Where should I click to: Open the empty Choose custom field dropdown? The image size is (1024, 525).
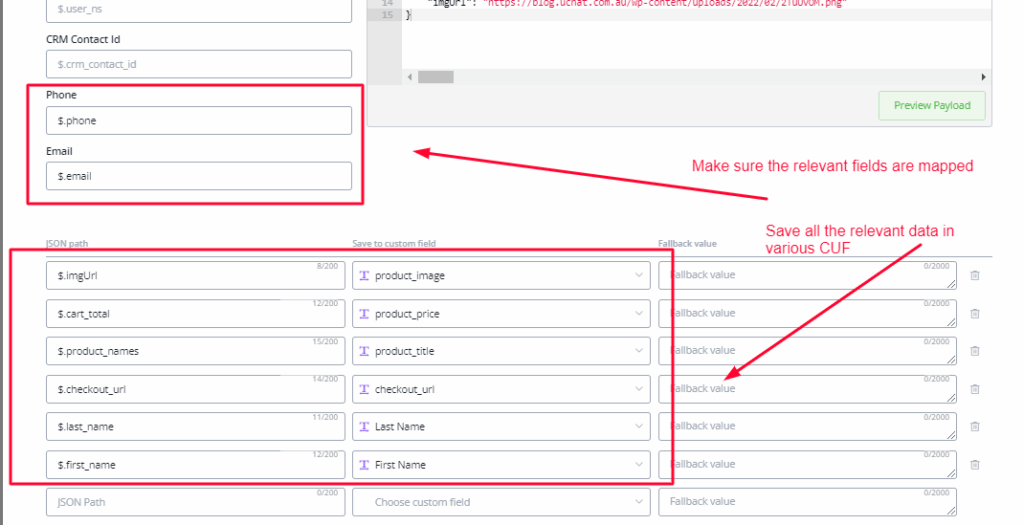click(500, 502)
